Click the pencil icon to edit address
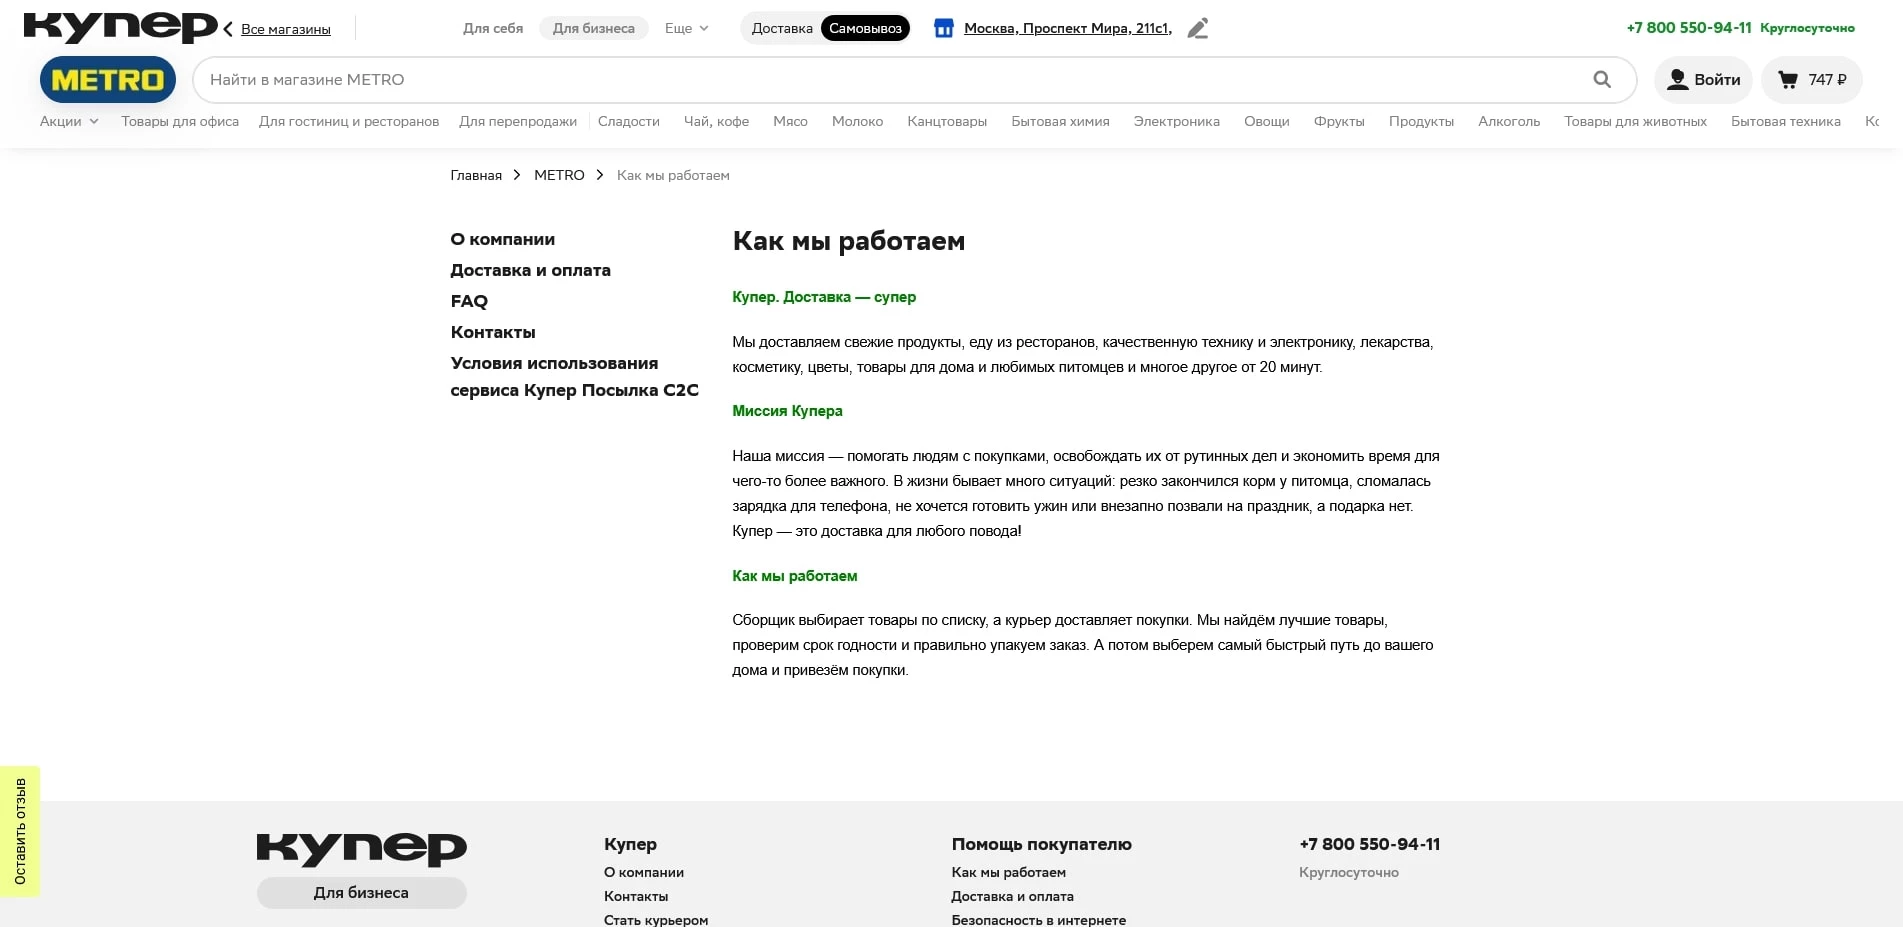Screen dimensions: 1903x927 [x=1197, y=29]
